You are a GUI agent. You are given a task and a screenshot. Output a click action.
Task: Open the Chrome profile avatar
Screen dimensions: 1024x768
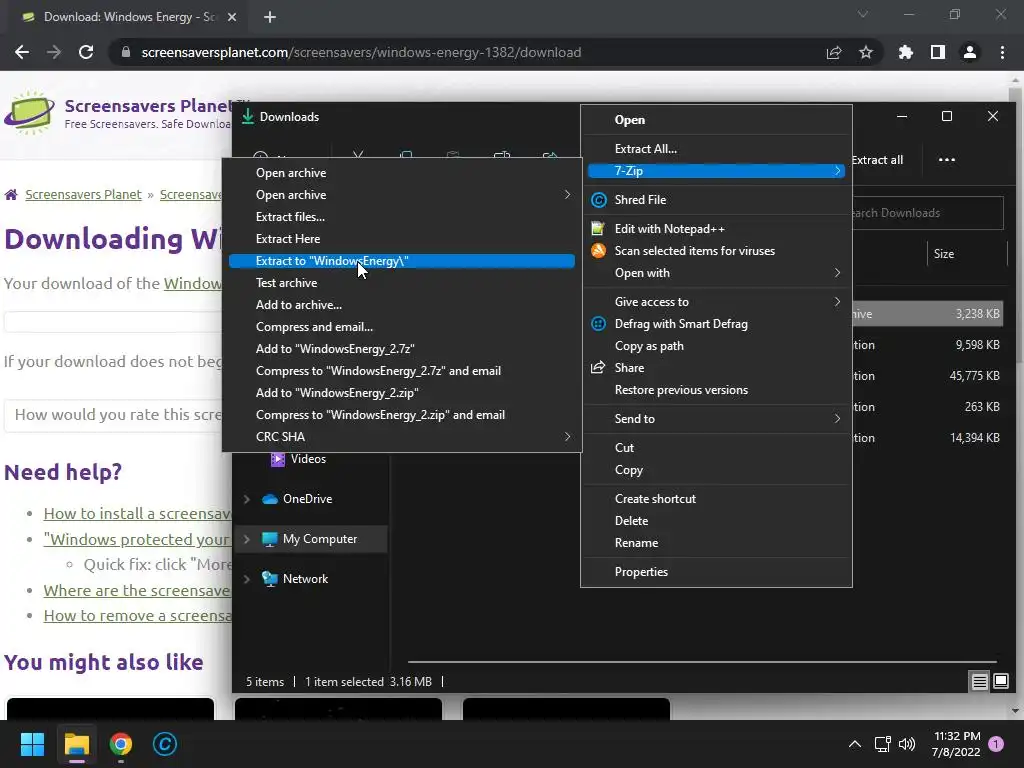pos(970,52)
